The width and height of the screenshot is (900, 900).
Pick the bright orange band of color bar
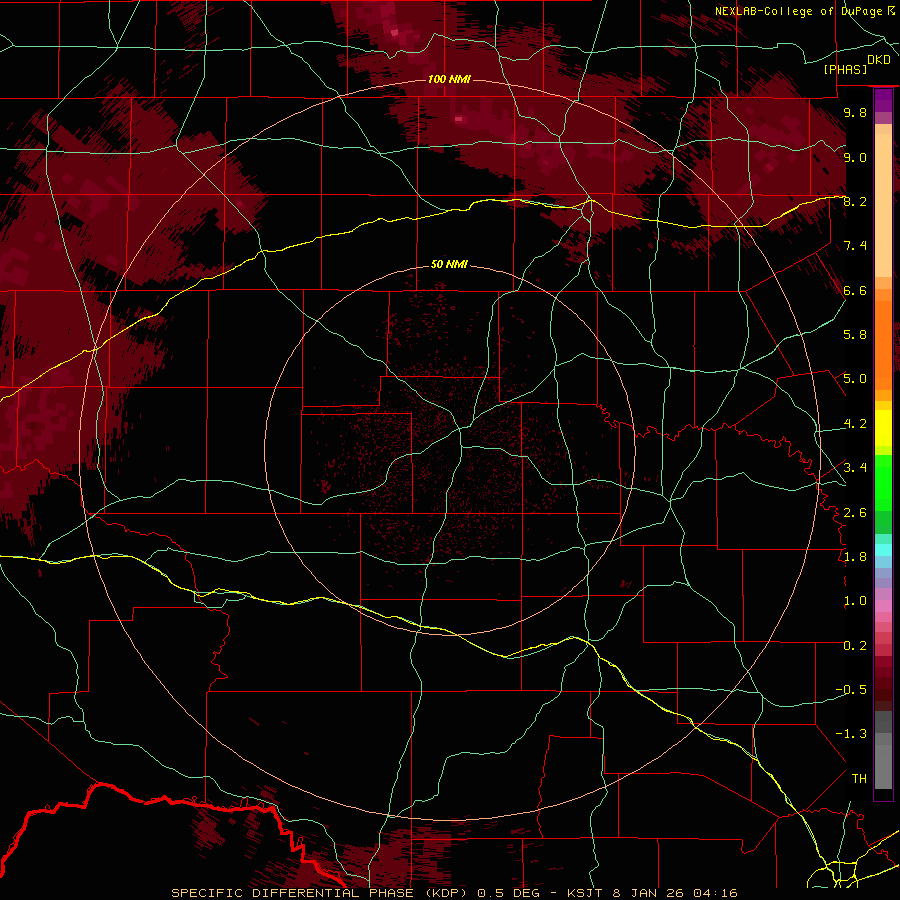883,345
